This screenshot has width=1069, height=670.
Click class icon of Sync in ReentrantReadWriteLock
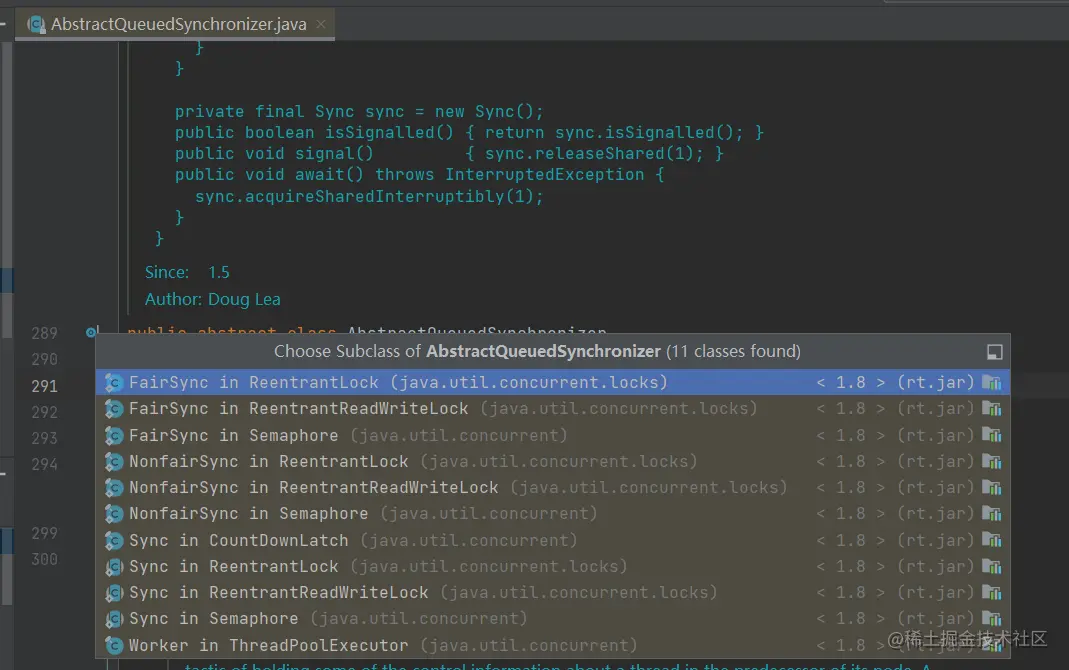[x=113, y=593]
